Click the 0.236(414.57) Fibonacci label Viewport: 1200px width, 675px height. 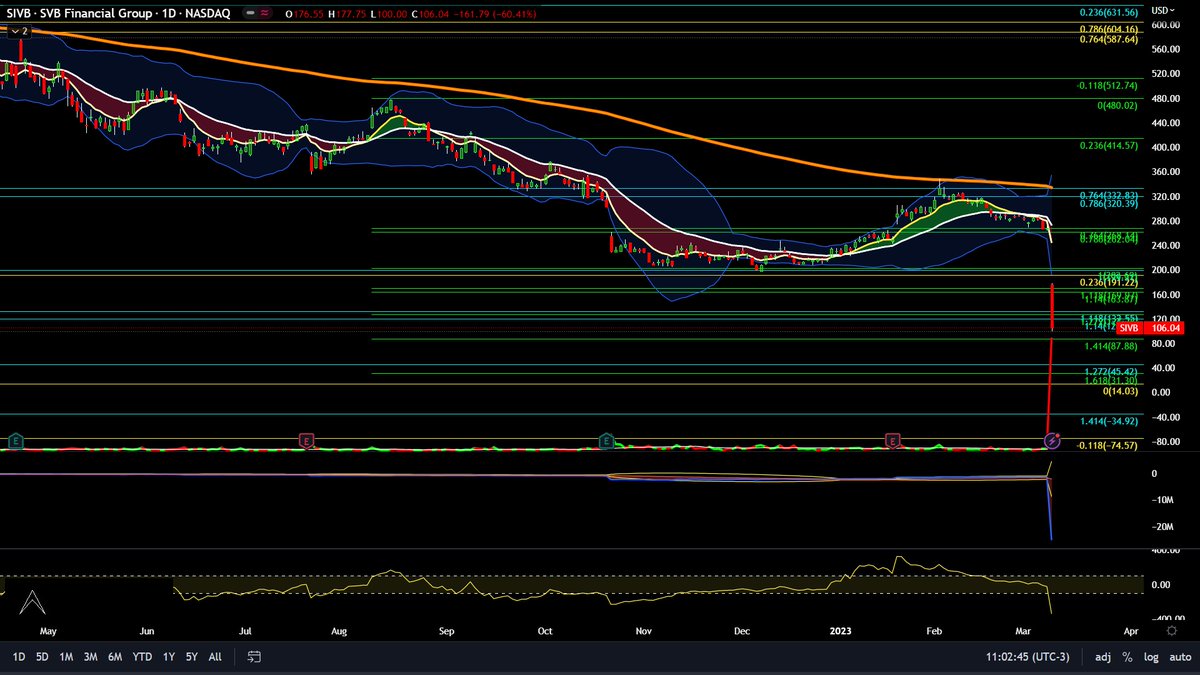point(1108,145)
